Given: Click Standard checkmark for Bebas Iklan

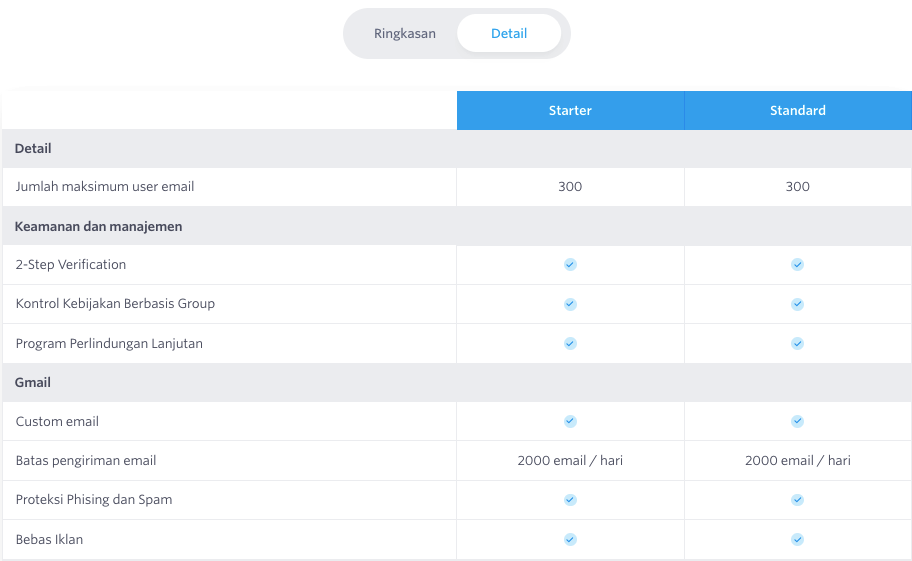Looking at the screenshot, I should tap(797, 539).
